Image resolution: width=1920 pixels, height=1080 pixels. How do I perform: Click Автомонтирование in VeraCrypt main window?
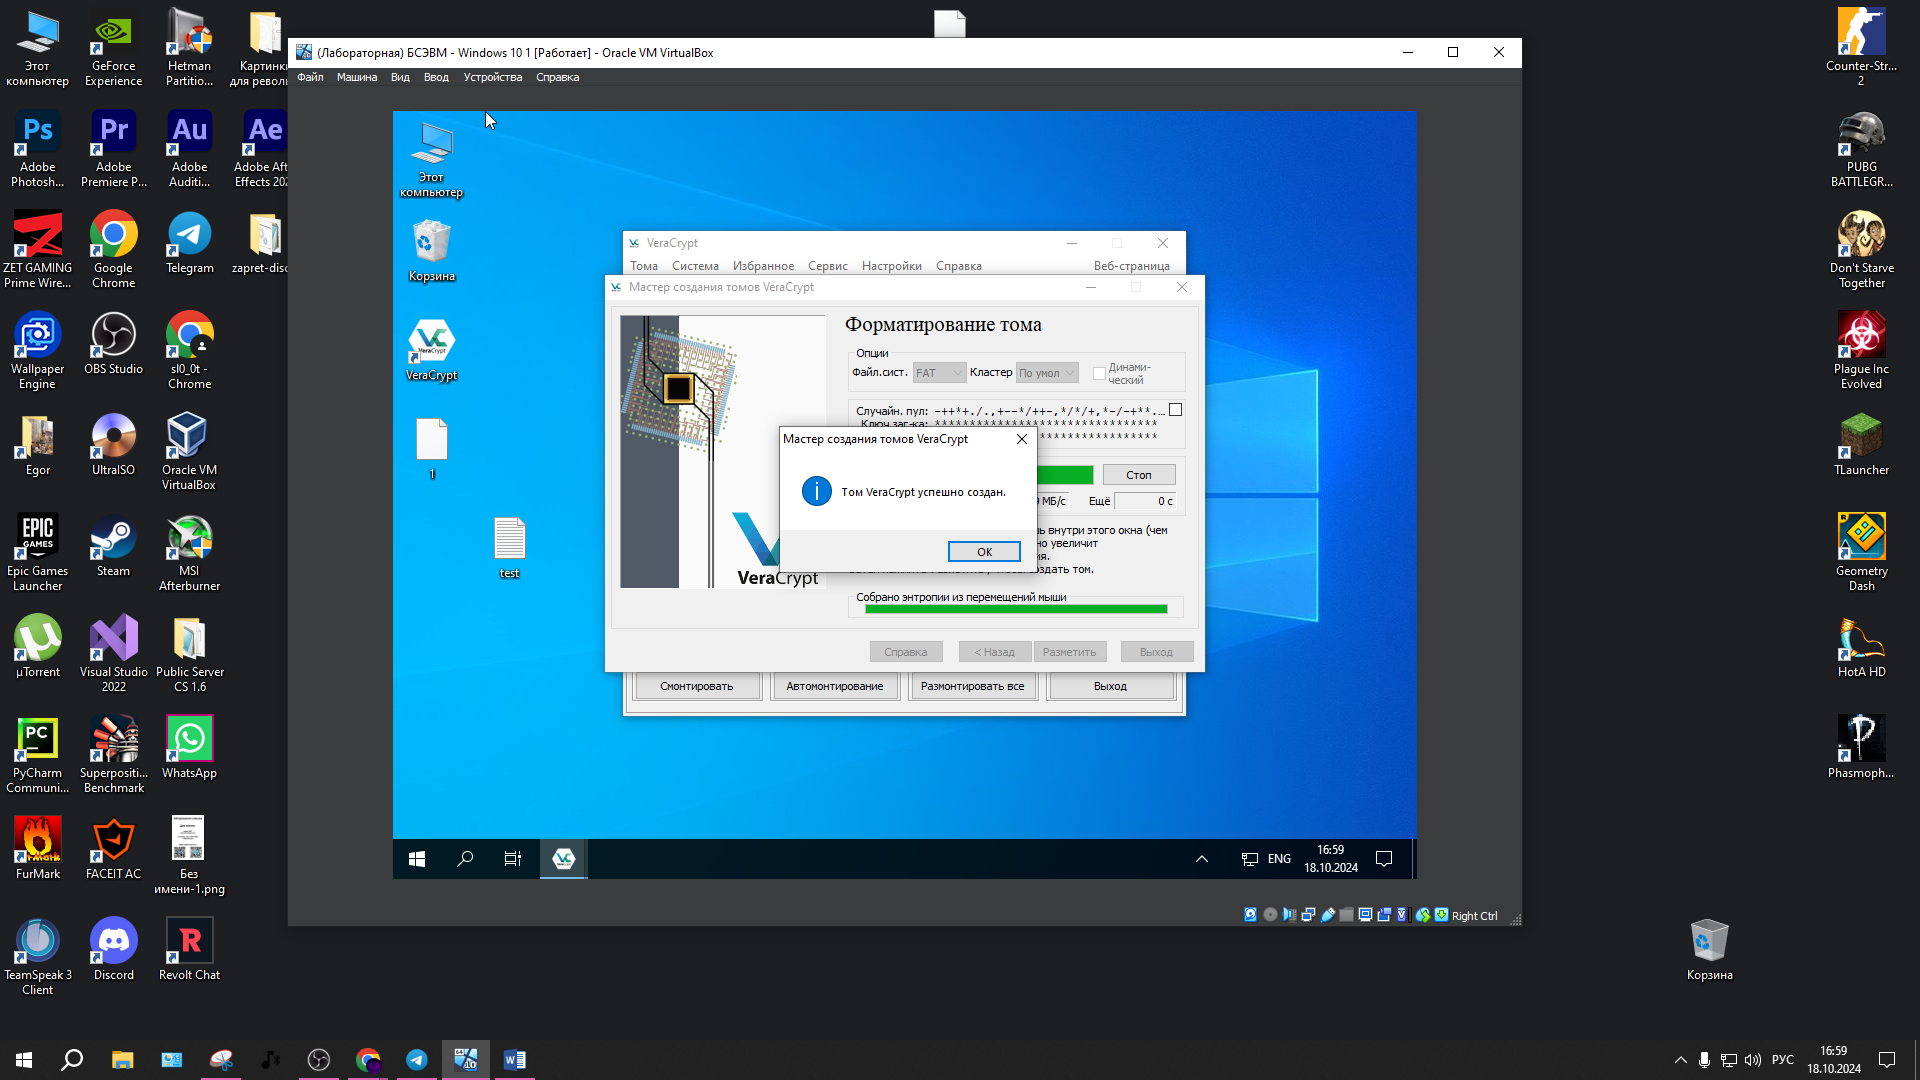(x=834, y=686)
